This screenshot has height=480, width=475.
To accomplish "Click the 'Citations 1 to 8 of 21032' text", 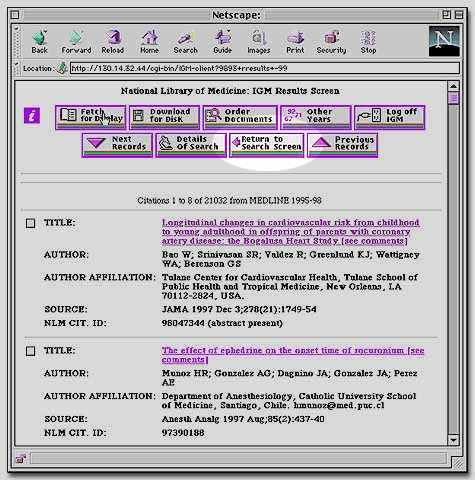I will [229, 201].
